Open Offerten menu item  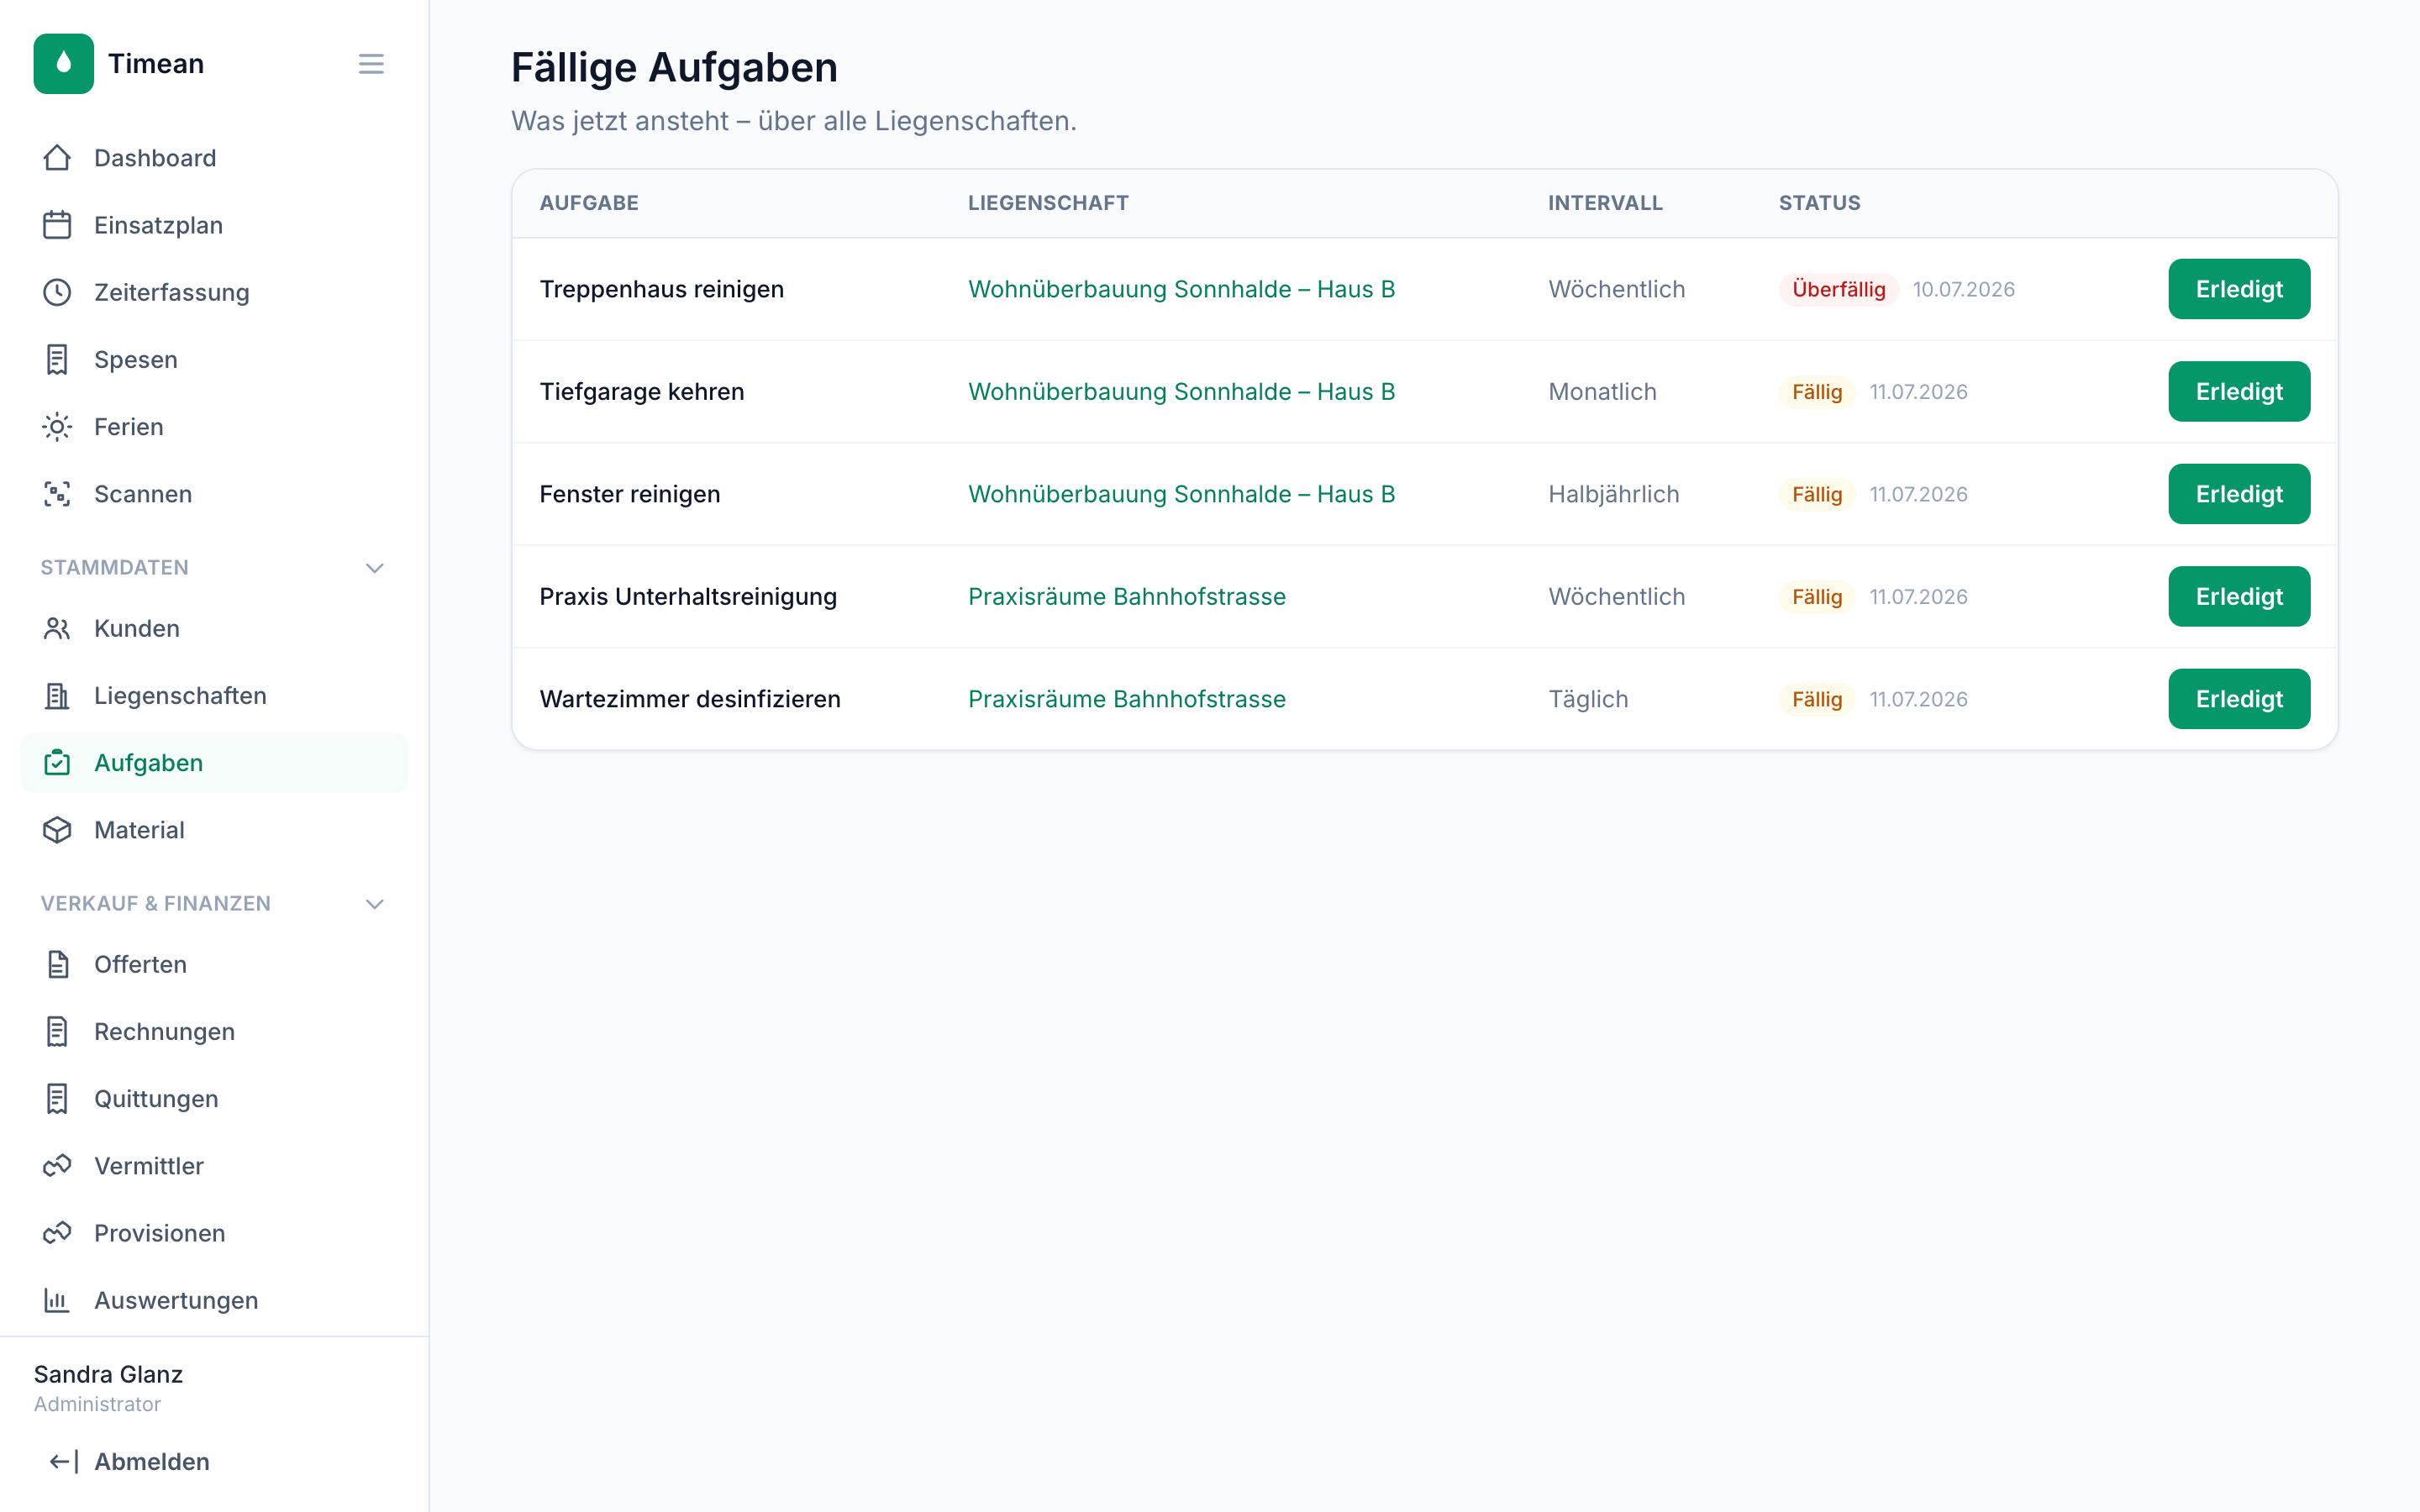click(214, 964)
